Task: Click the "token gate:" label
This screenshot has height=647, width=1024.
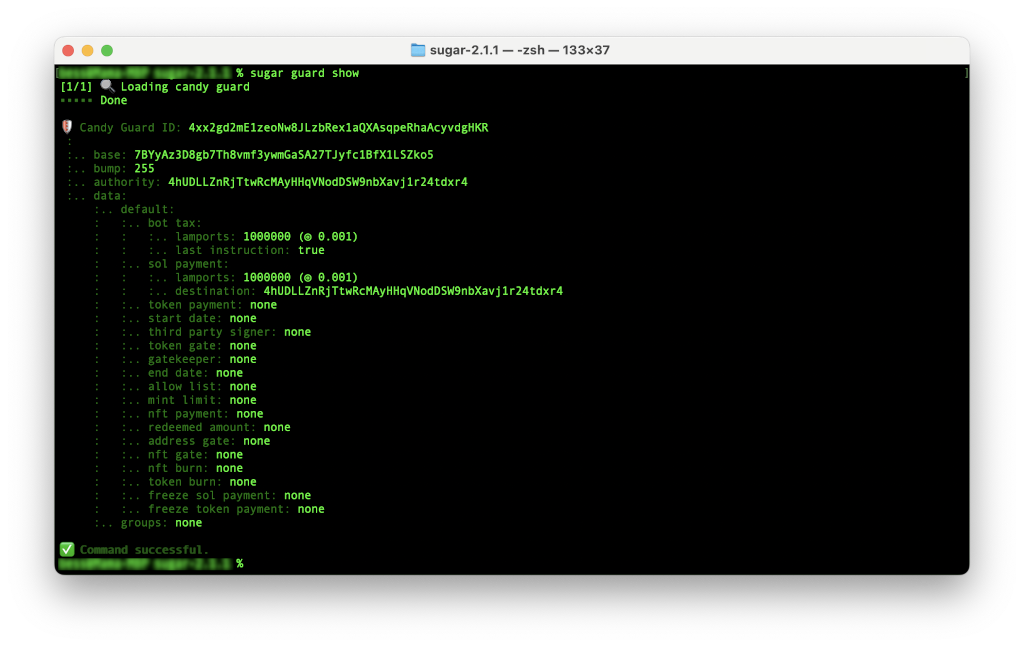Action: pyautogui.click(x=185, y=346)
